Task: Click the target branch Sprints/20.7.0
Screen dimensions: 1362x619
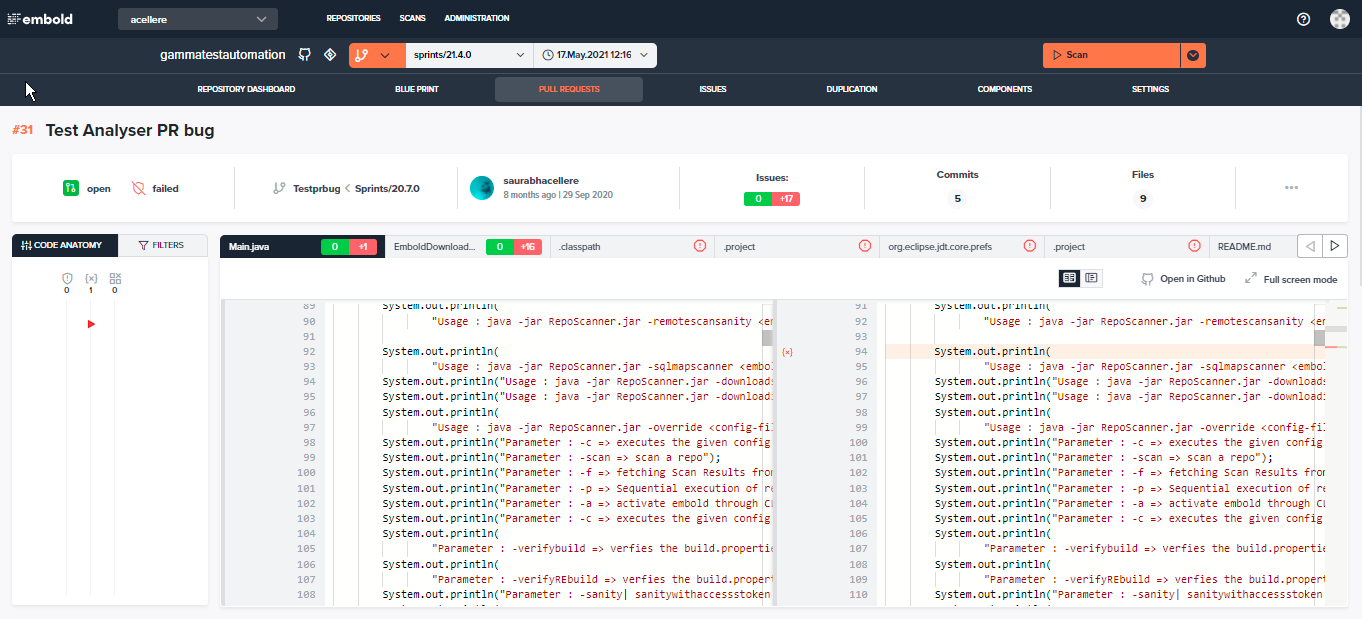Action: (388, 188)
